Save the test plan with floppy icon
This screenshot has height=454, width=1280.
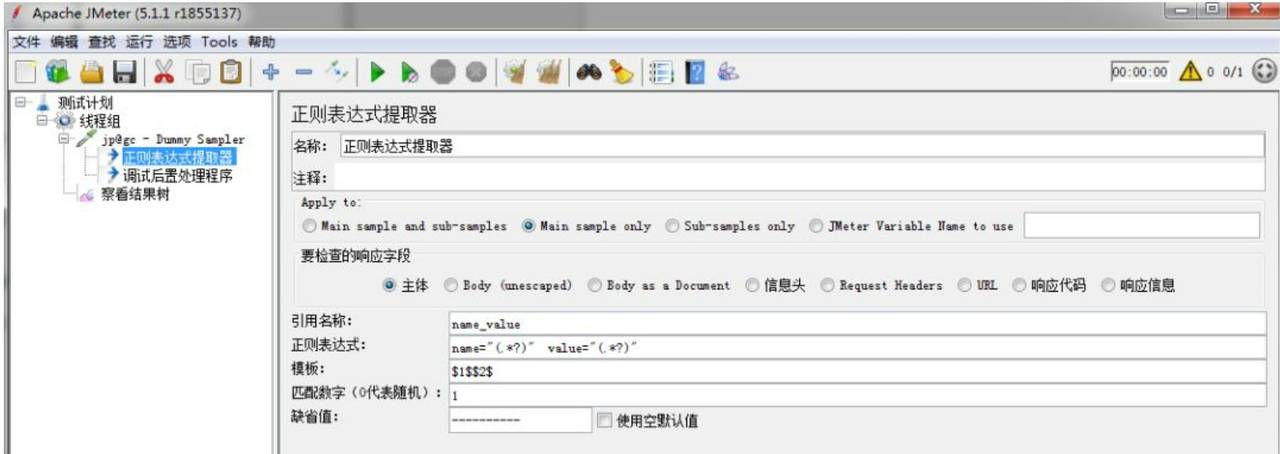[124, 72]
